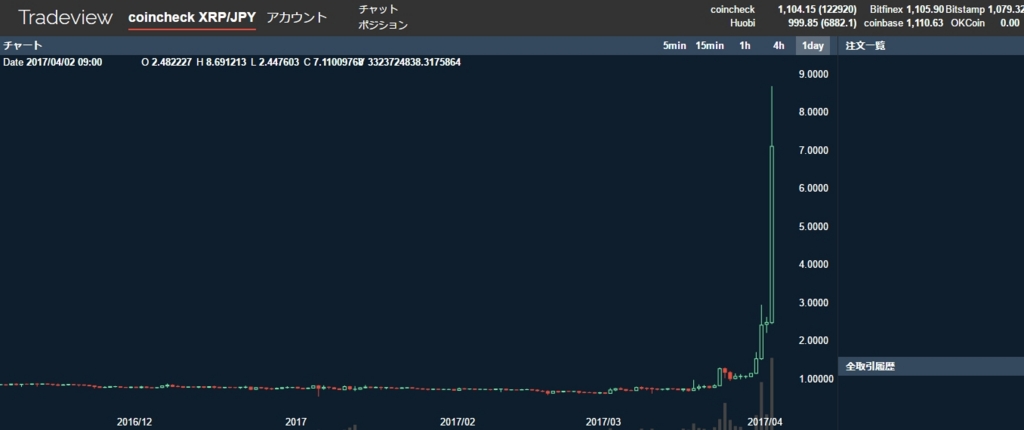Open the チャット link
The width and height of the screenshot is (1024, 430).
click(378, 9)
